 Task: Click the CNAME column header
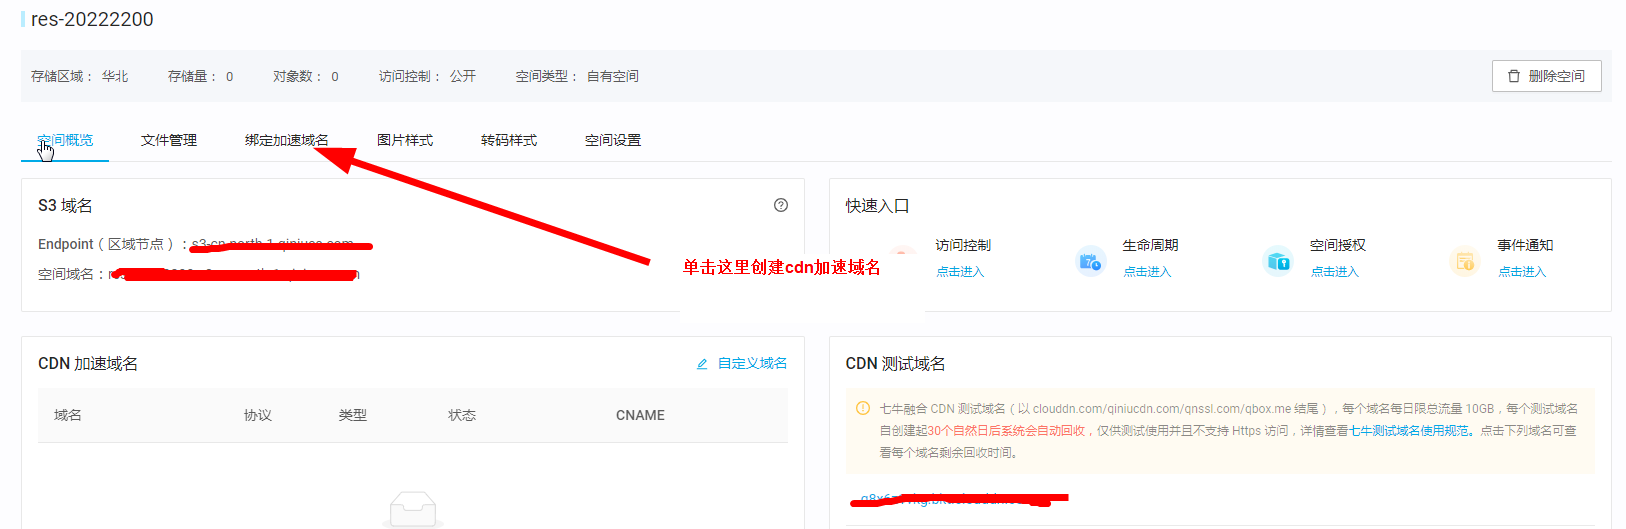coord(640,415)
